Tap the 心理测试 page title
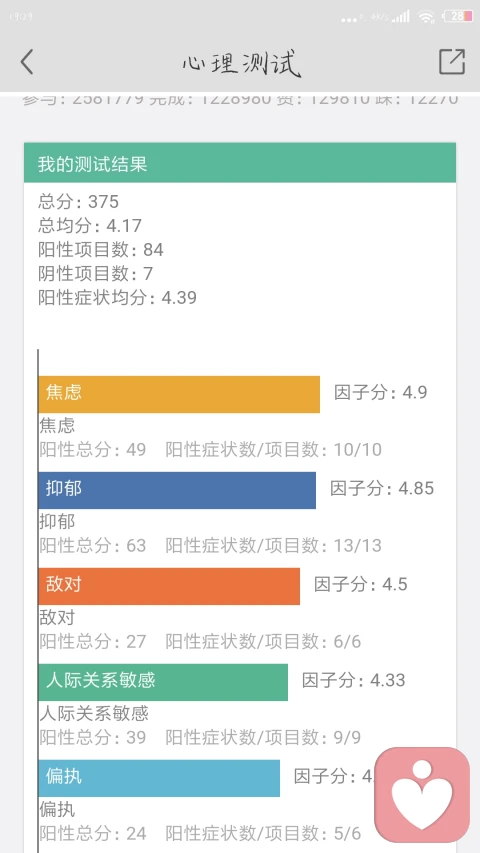The image size is (480, 853). (241, 63)
